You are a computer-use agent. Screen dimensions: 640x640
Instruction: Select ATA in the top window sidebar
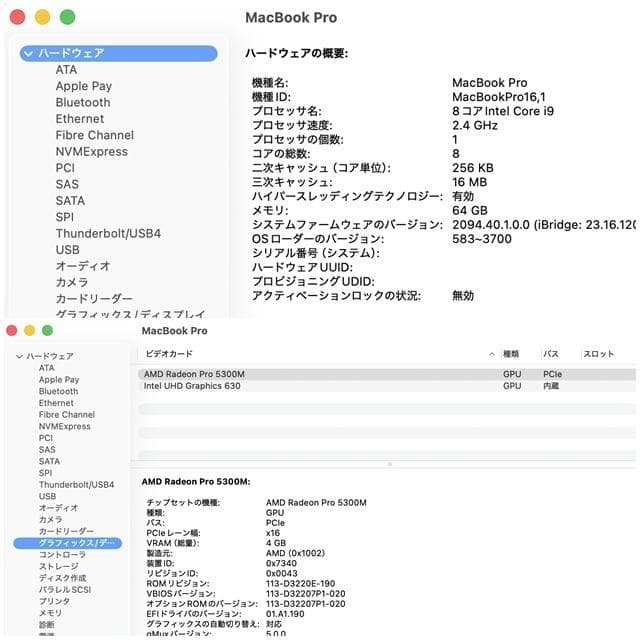pyautogui.click(x=66, y=70)
